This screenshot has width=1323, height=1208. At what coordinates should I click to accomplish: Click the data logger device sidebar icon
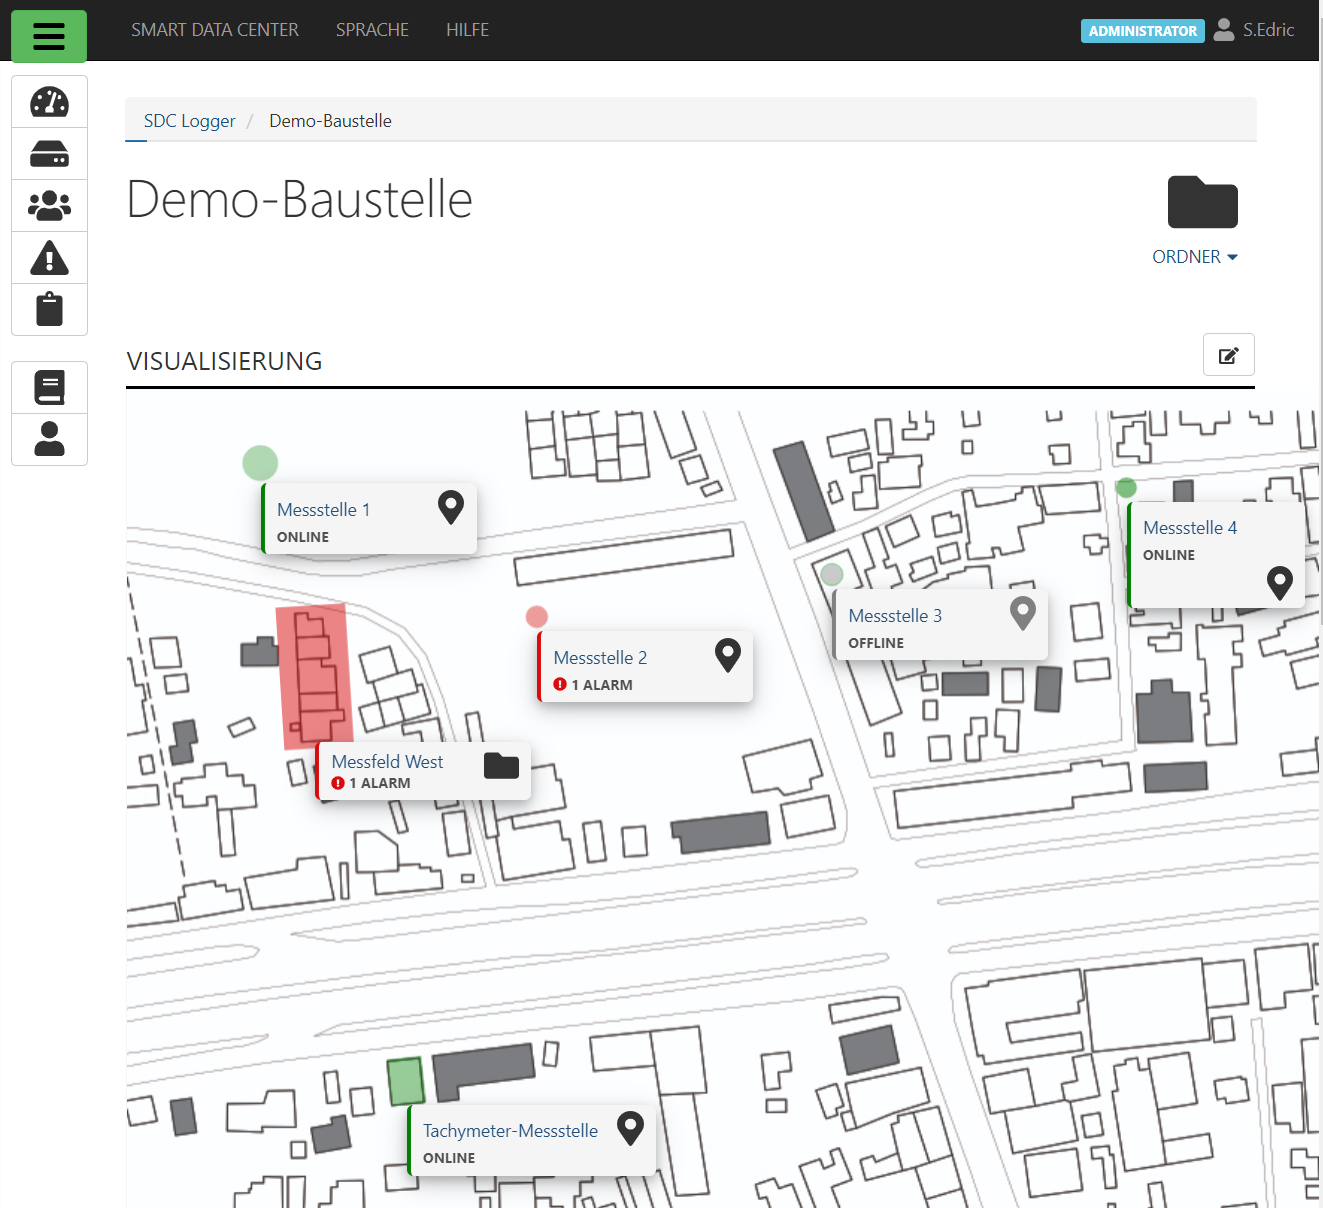click(49, 154)
